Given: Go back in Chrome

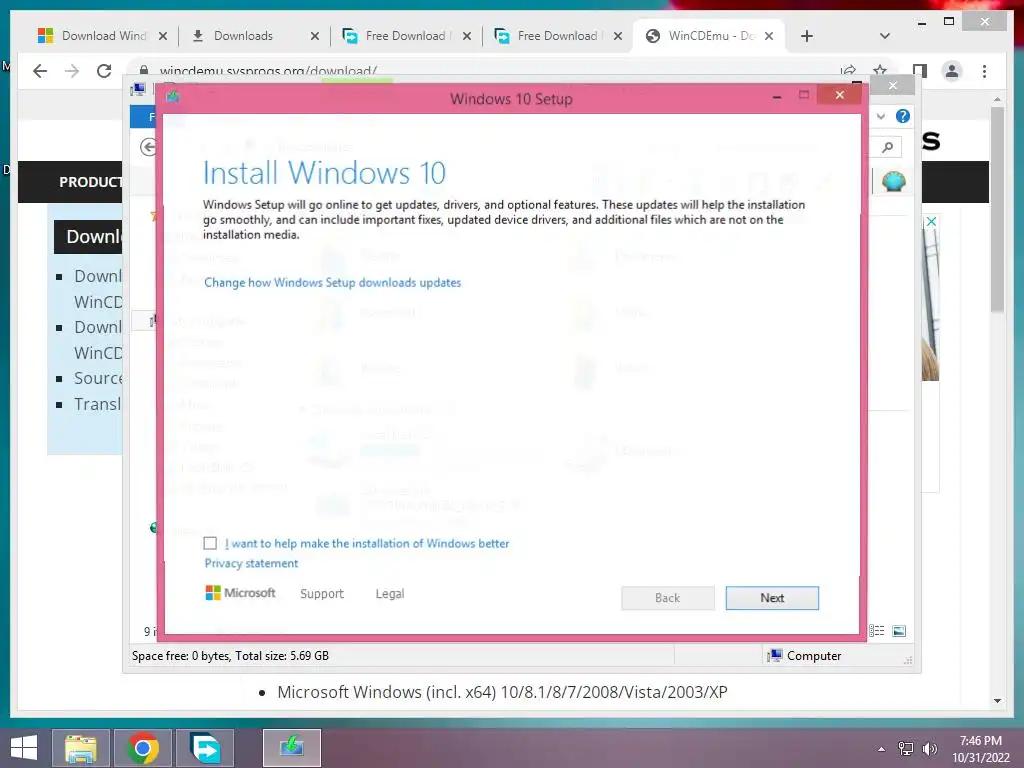Looking at the screenshot, I should tap(40, 71).
